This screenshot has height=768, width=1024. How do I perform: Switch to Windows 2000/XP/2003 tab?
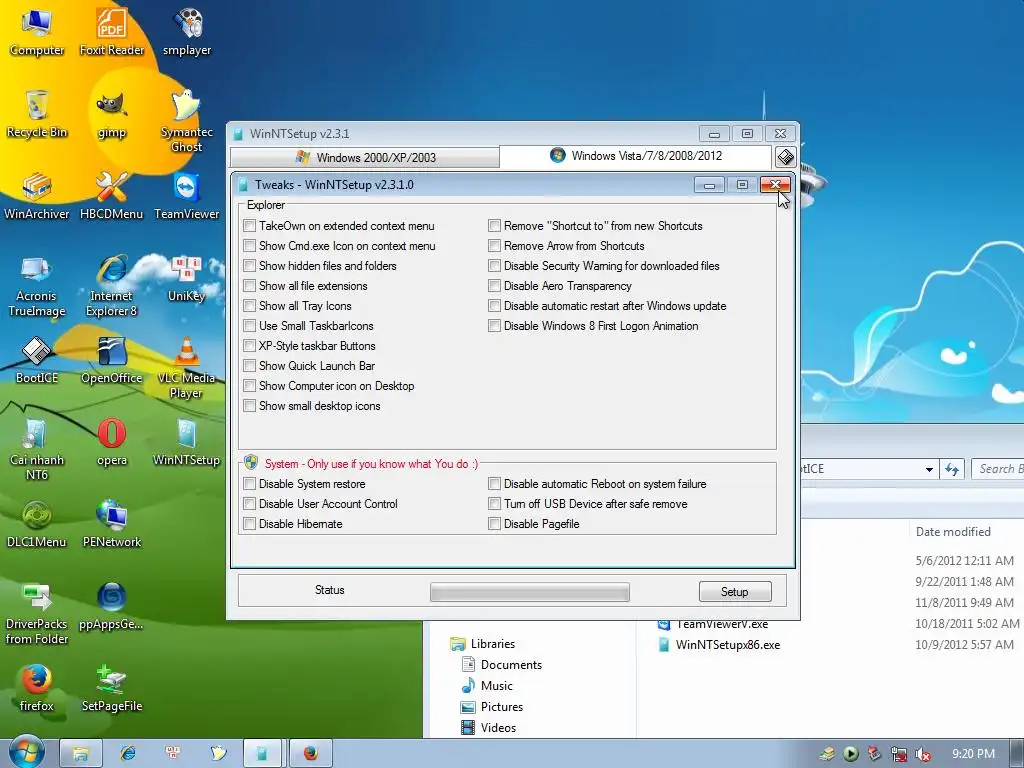(365, 157)
